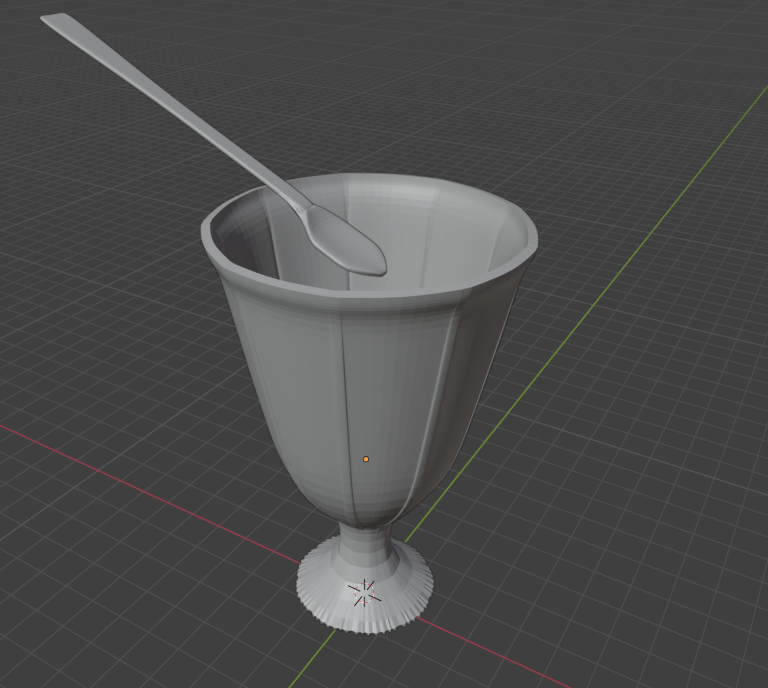Screen dimensions: 768x688
Task: Select the narrow stem of the cup
Action: [362, 545]
